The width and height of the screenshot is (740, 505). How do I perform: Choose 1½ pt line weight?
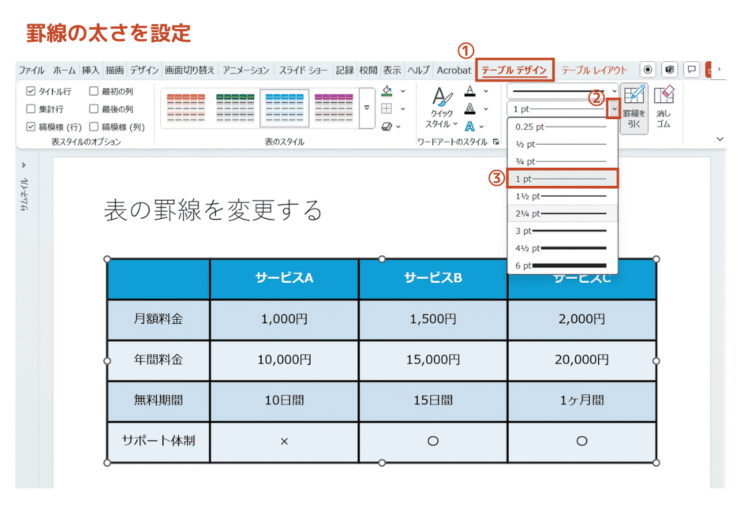562,196
